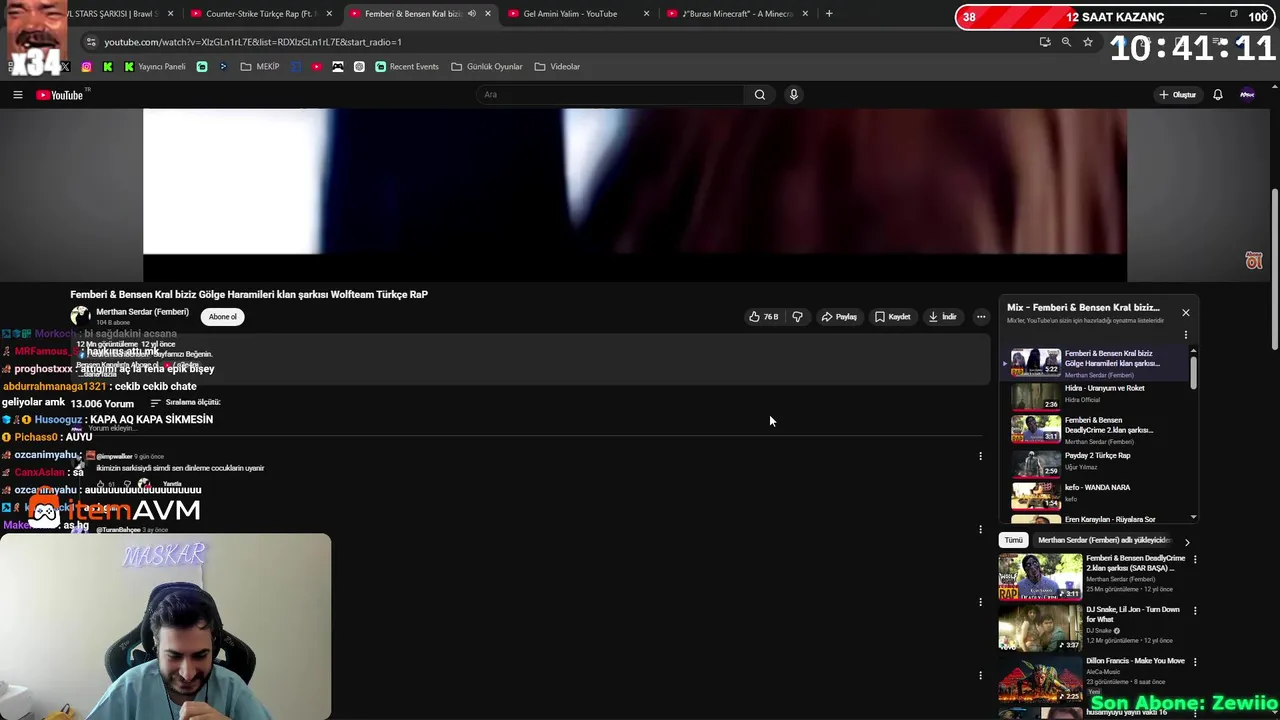Open the account avatar menu
The height and width of the screenshot is (720, 1280).
pyautogui.click(x=1247, y=95)
